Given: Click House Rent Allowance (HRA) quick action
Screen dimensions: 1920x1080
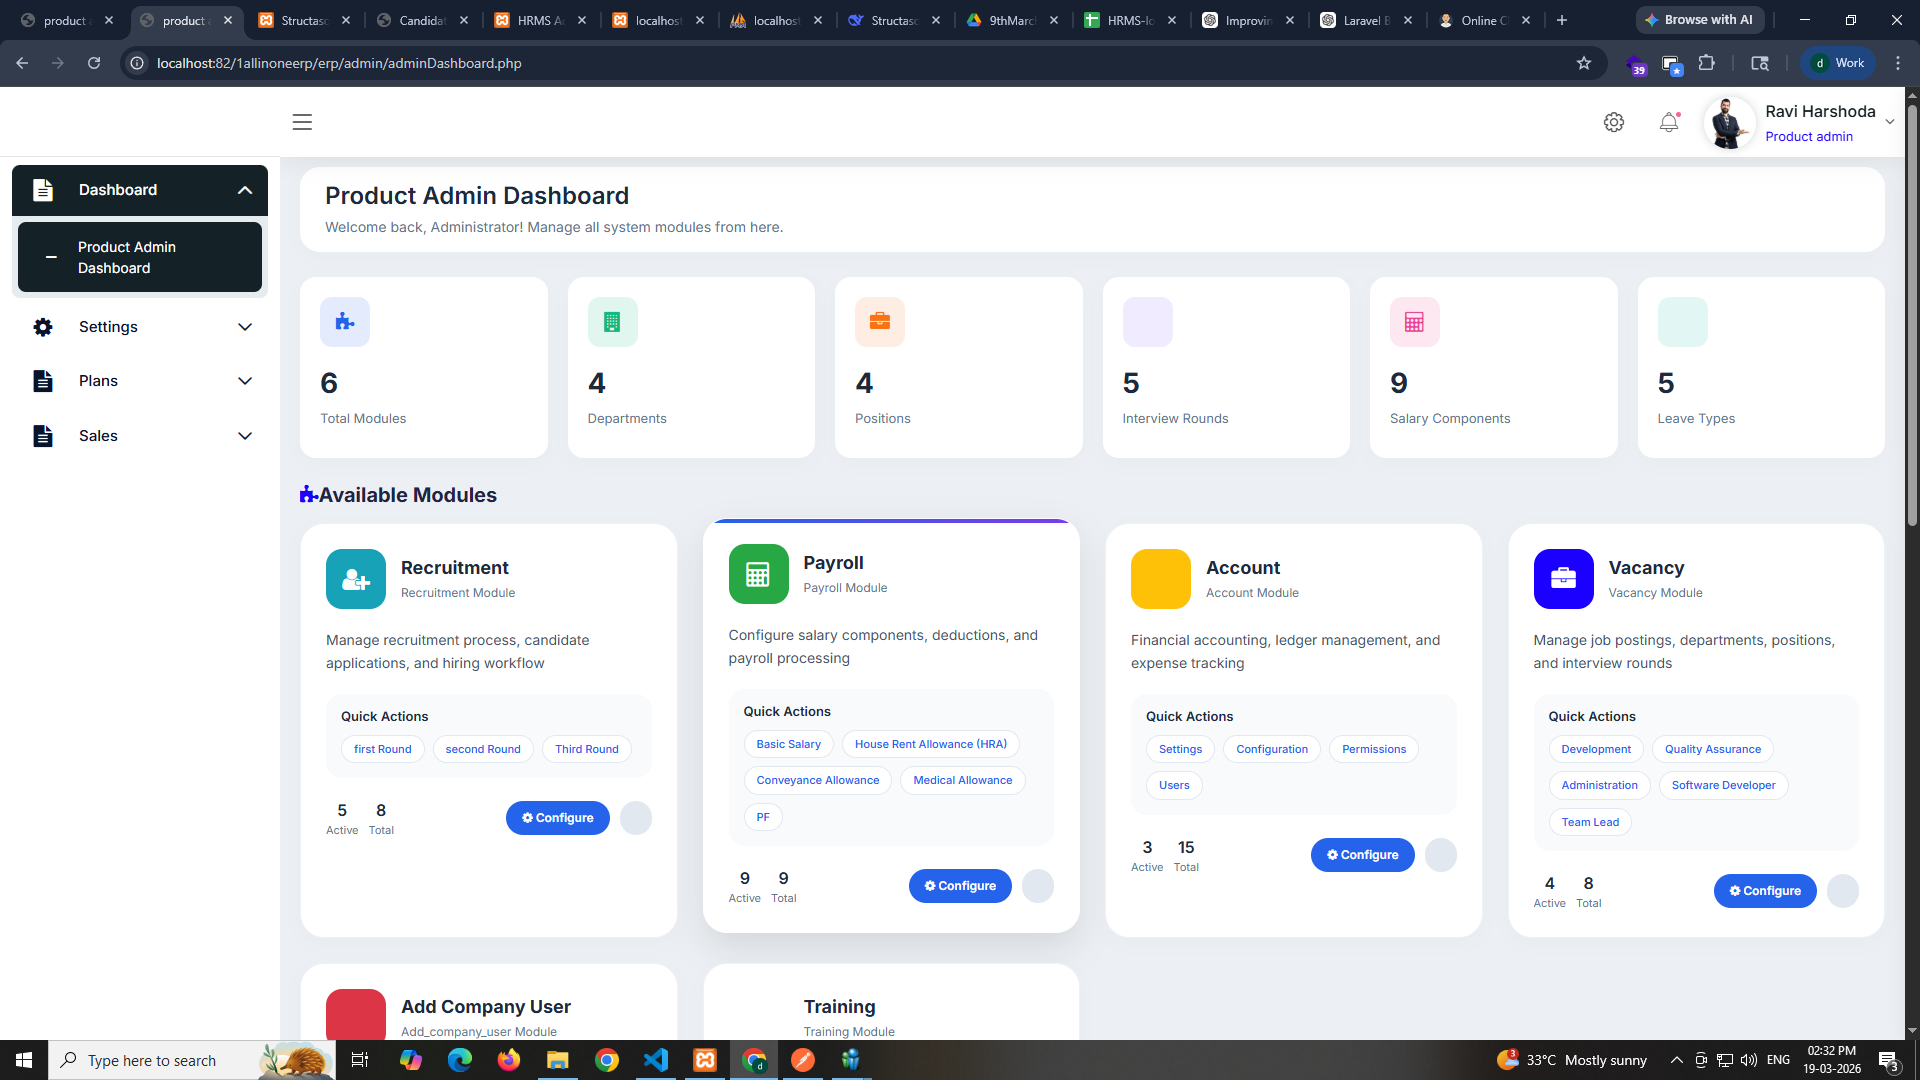Looking at the screenshot, I should (x=931, y=744).
